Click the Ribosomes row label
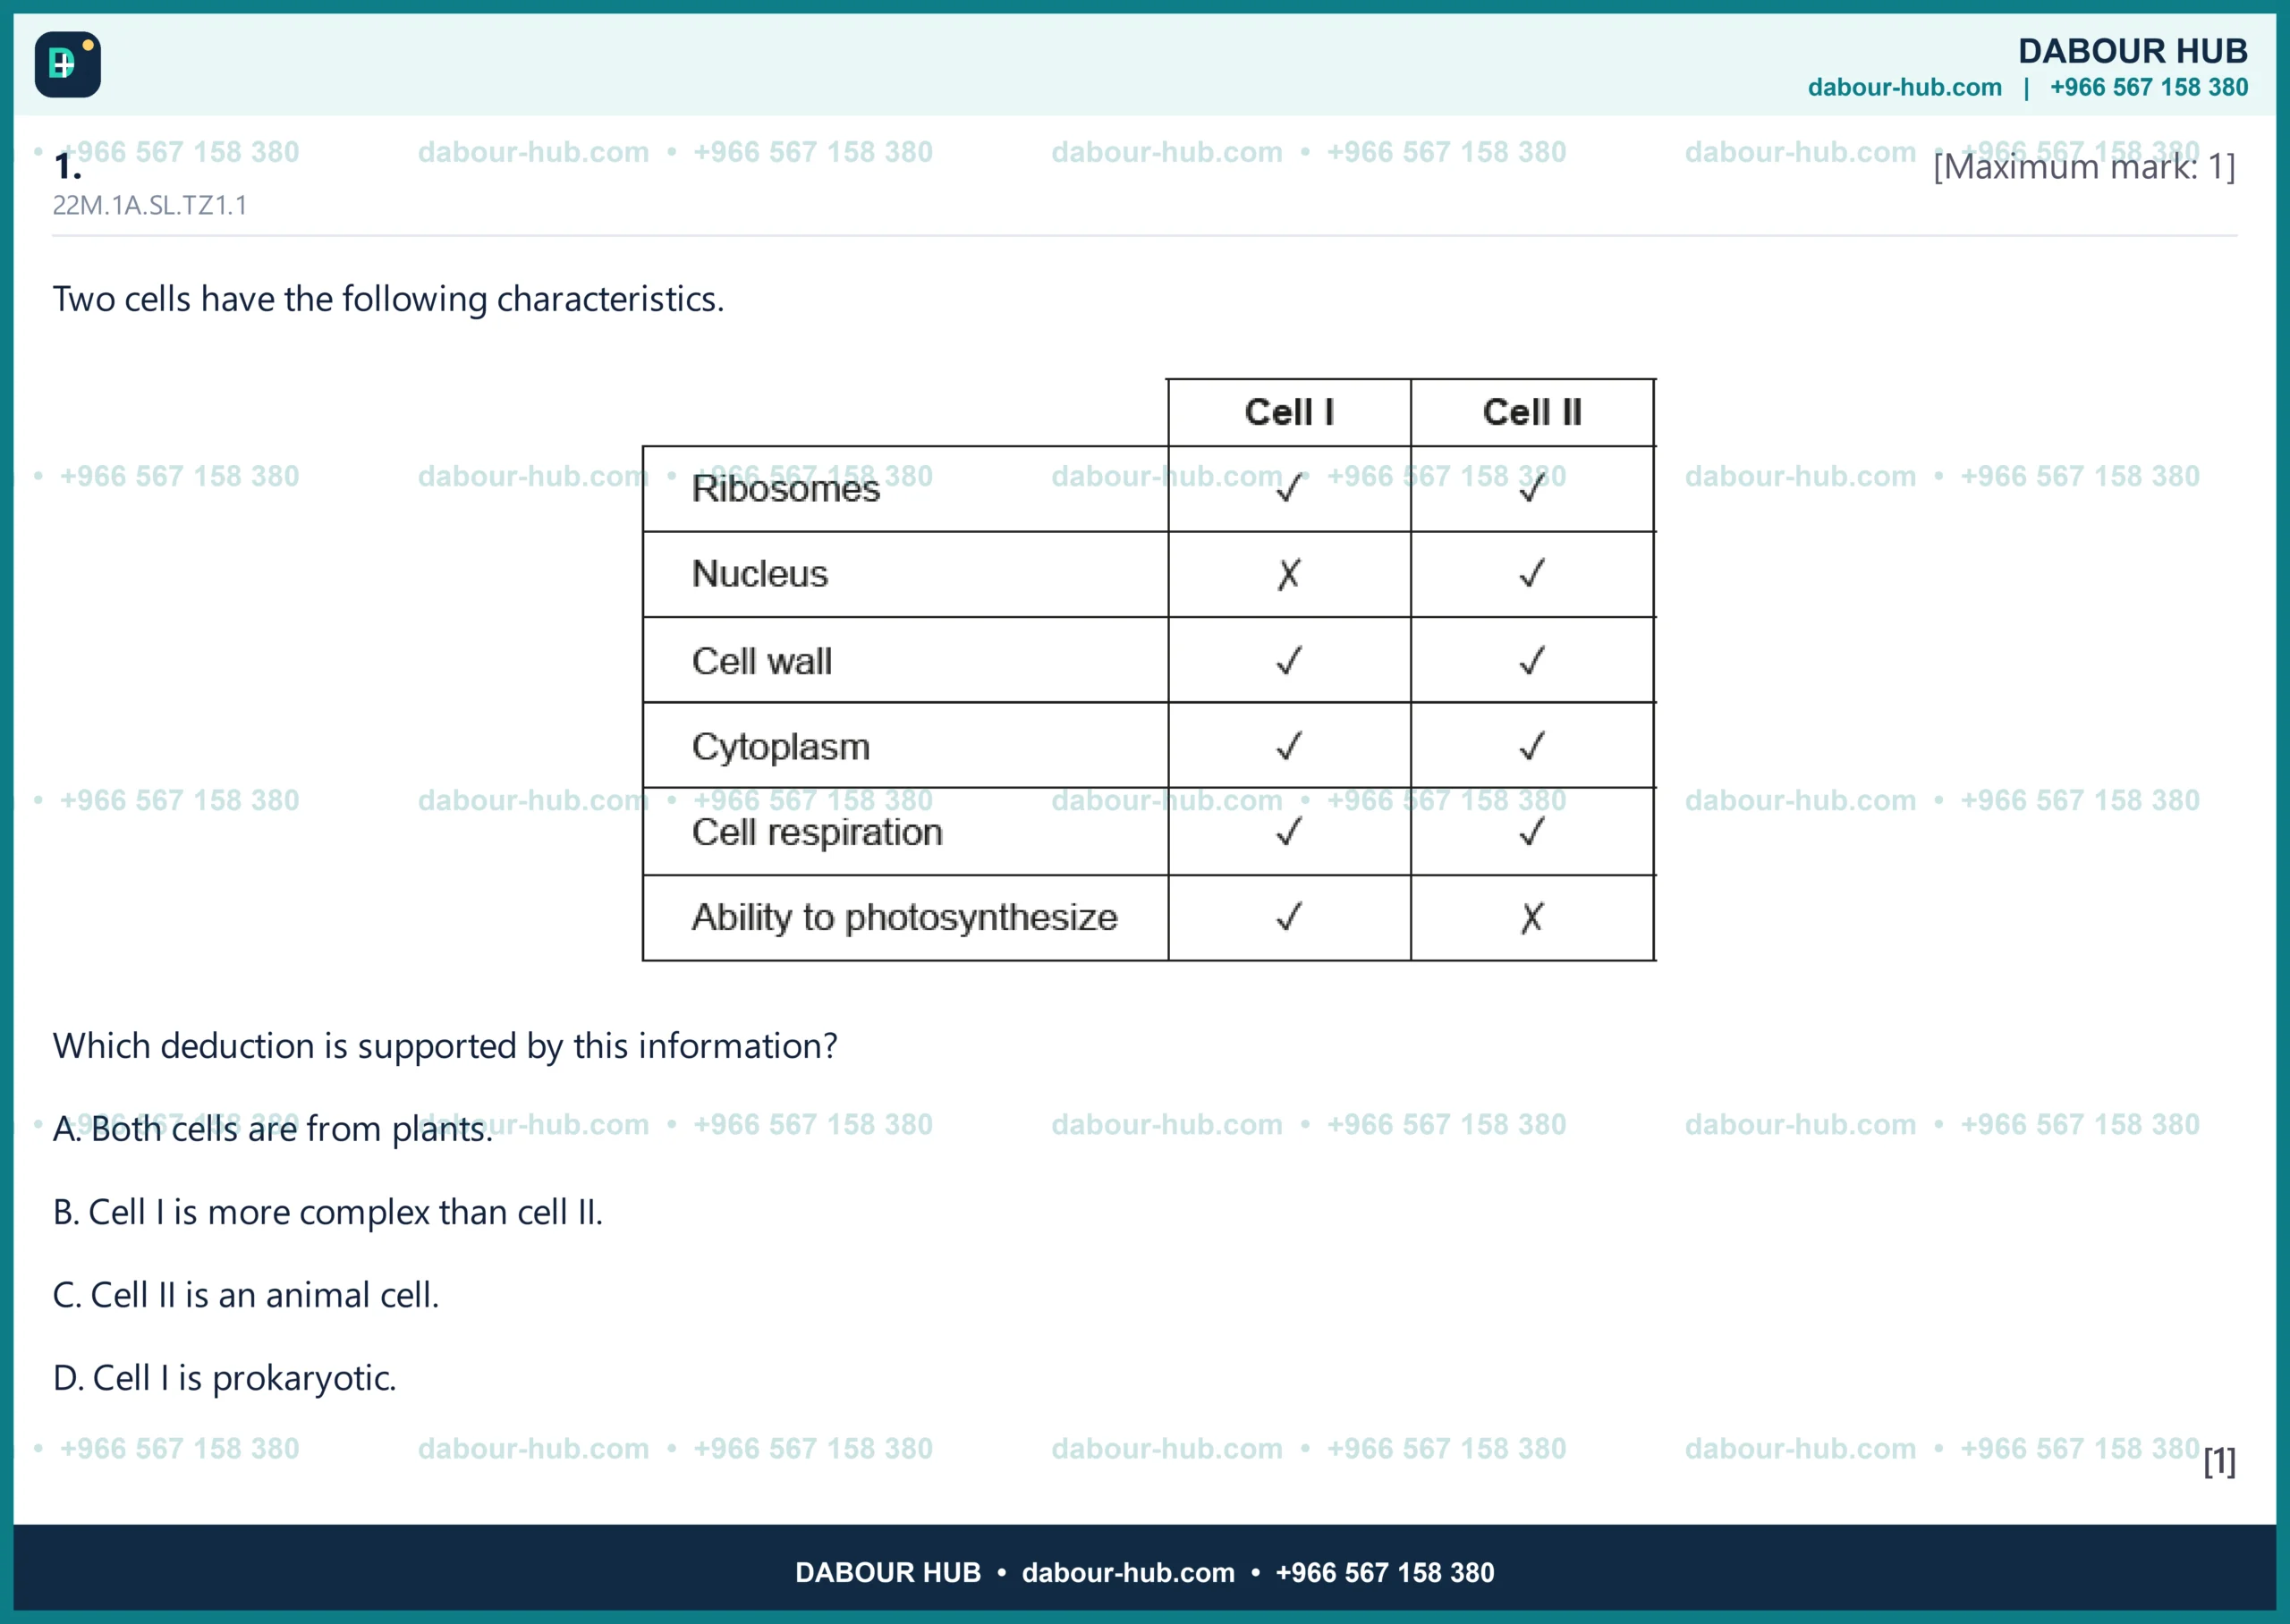This screenshot has width=2290, height=1624. tap(786, 488)
